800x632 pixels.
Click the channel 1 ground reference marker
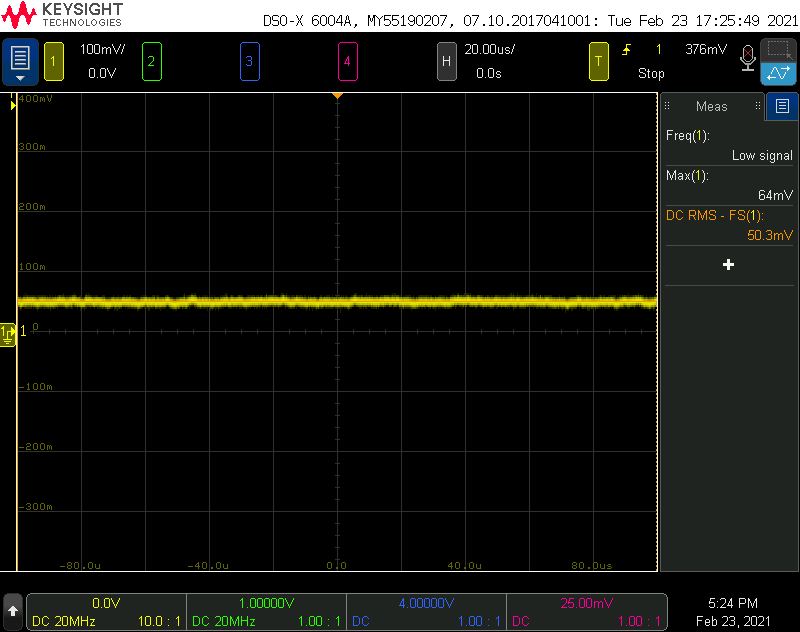point(8,334)
